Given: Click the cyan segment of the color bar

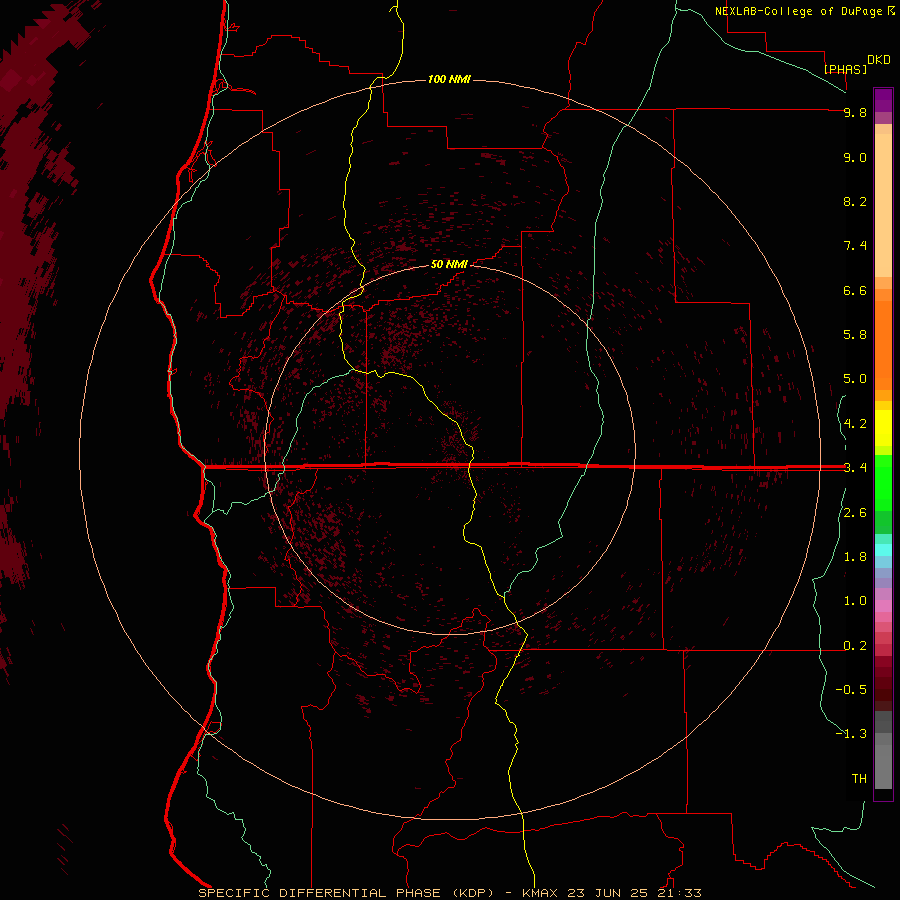Looking at the screenshot, I should 883,550.
